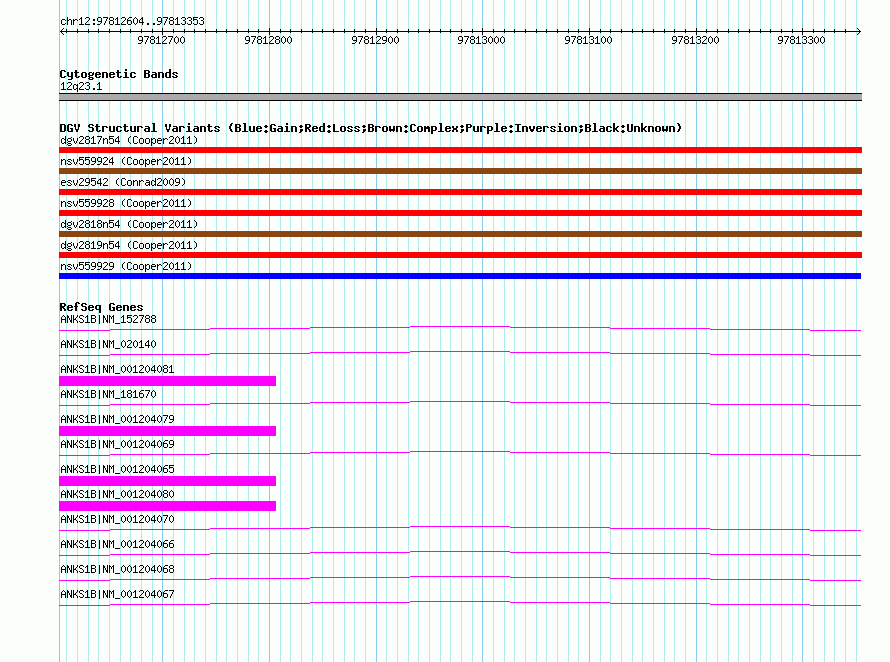
Task: Open variant dgv2817n54 (Cooper2011) label
Action: (129, 140)
